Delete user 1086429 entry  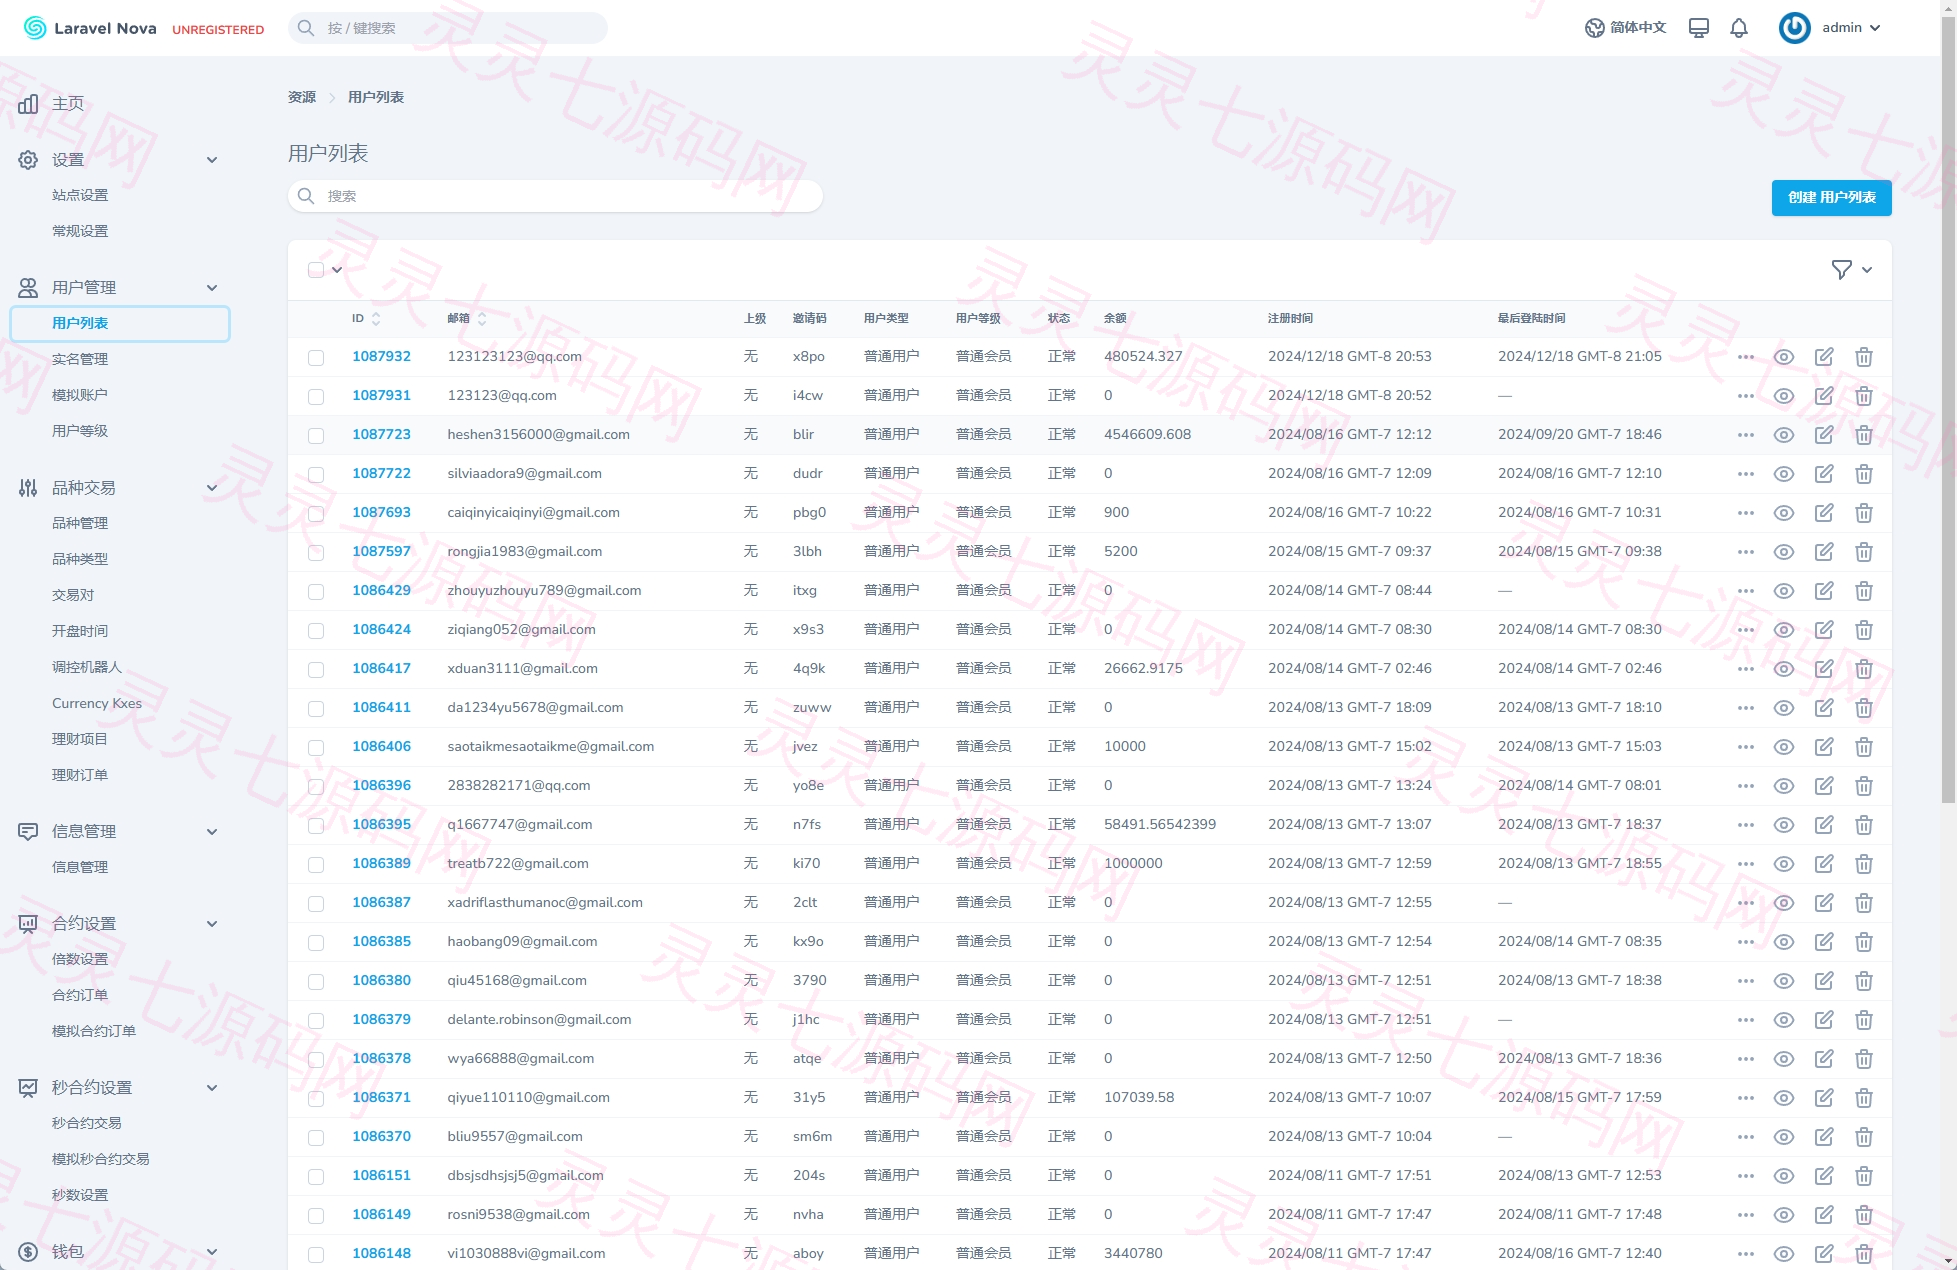point(1864,591)
